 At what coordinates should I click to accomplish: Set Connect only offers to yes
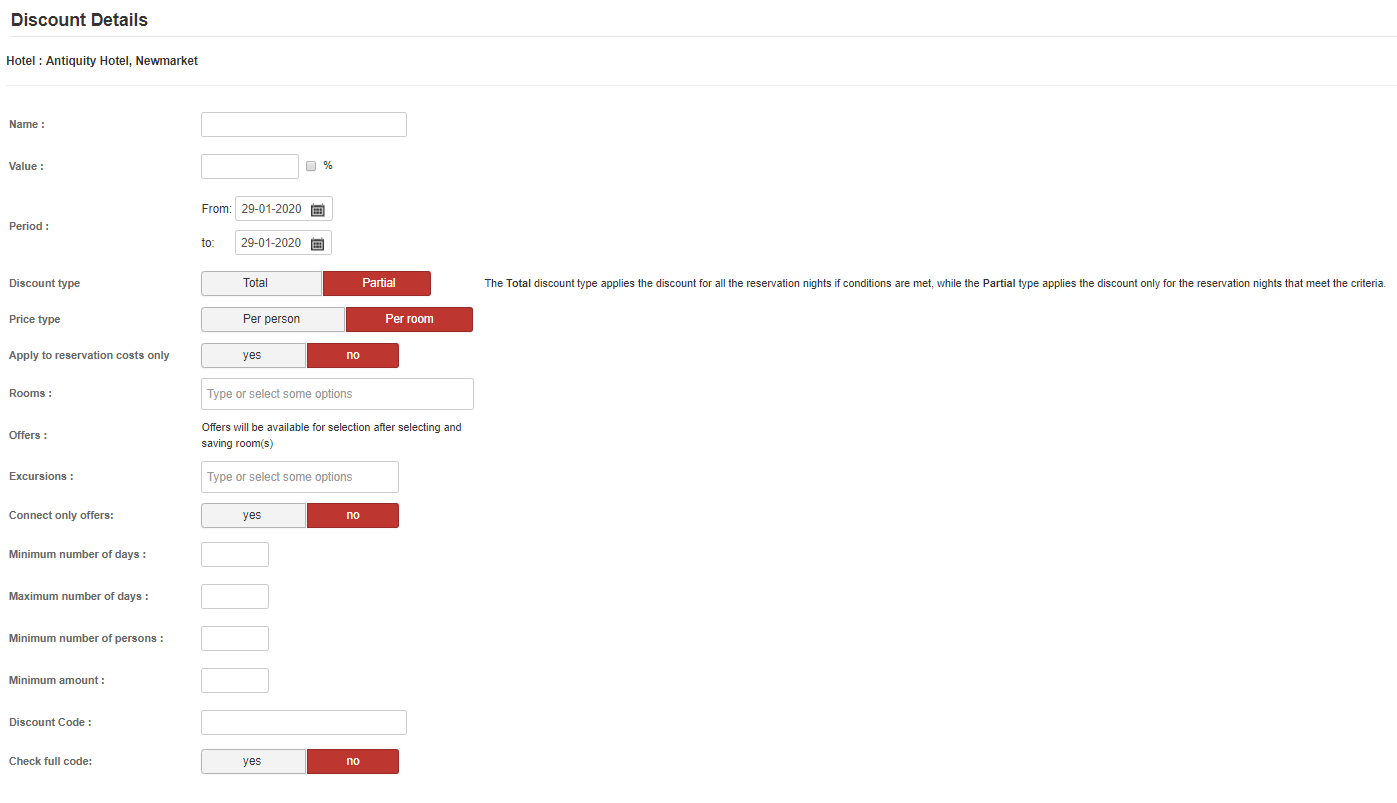coord(254,515)
